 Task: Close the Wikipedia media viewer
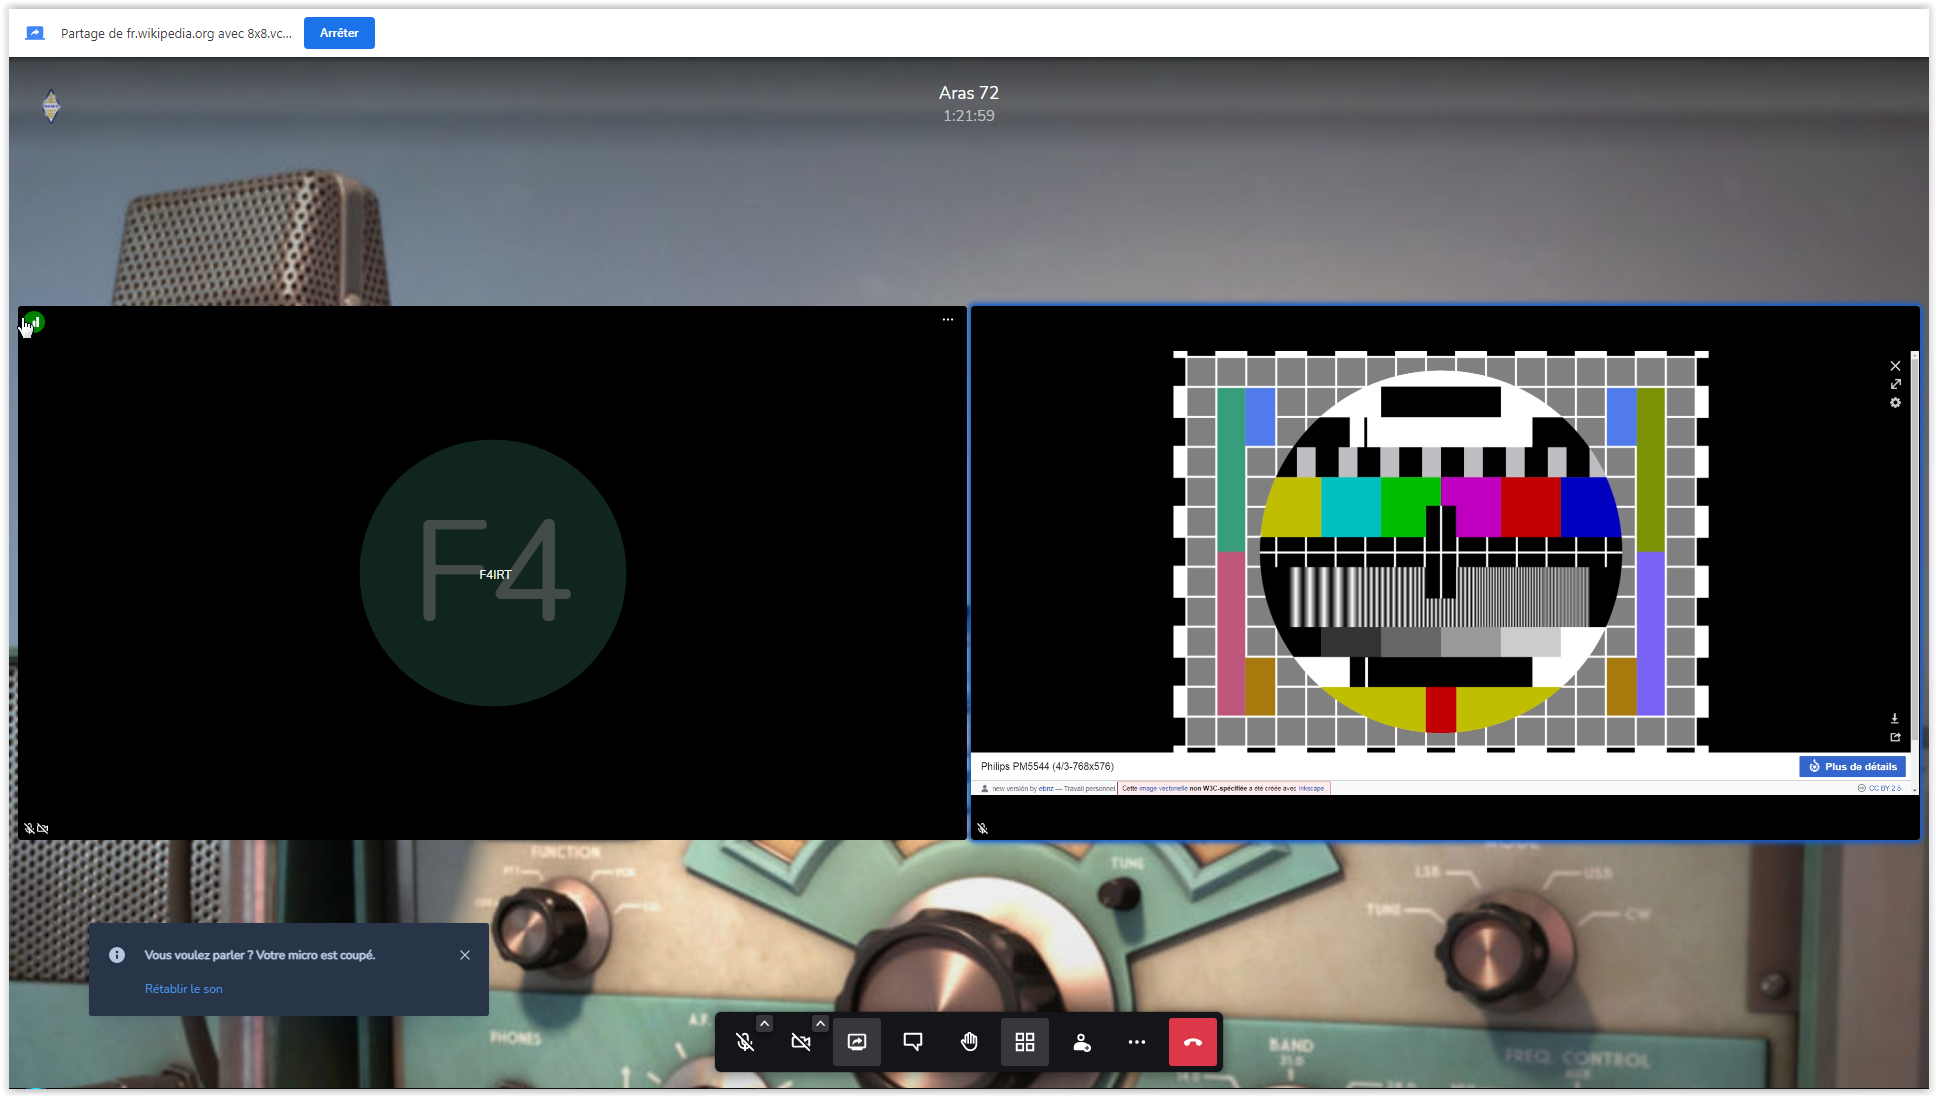1895,366
